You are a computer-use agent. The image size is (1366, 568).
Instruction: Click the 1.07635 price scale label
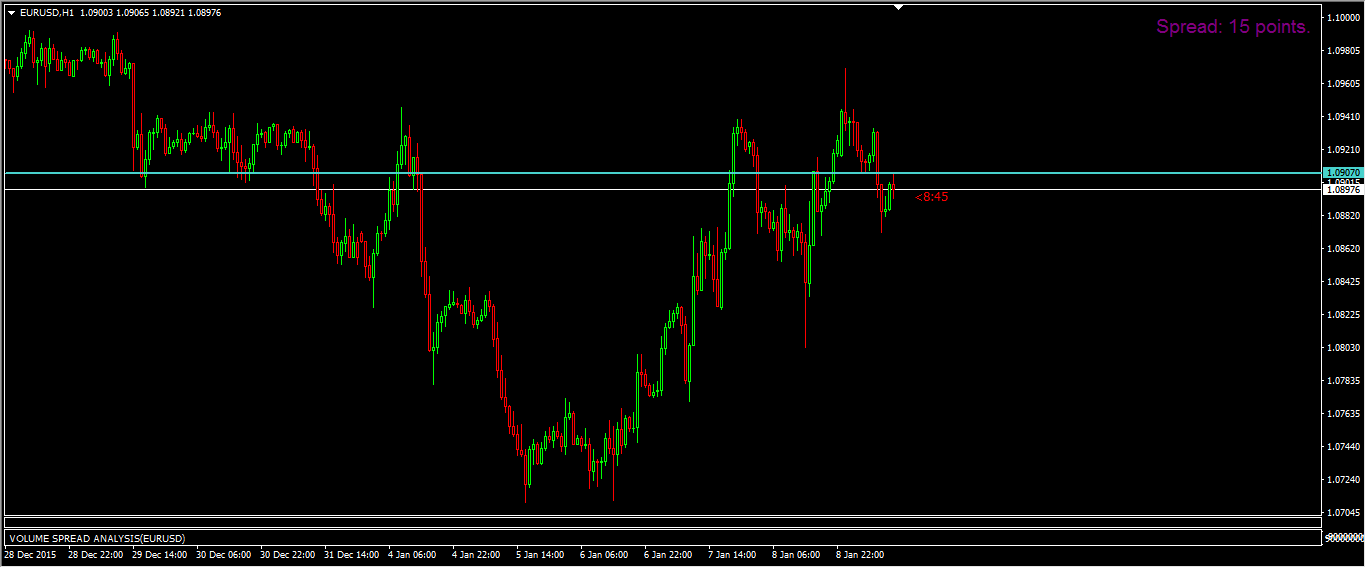pyautogui.click(x=1345, y=413)
